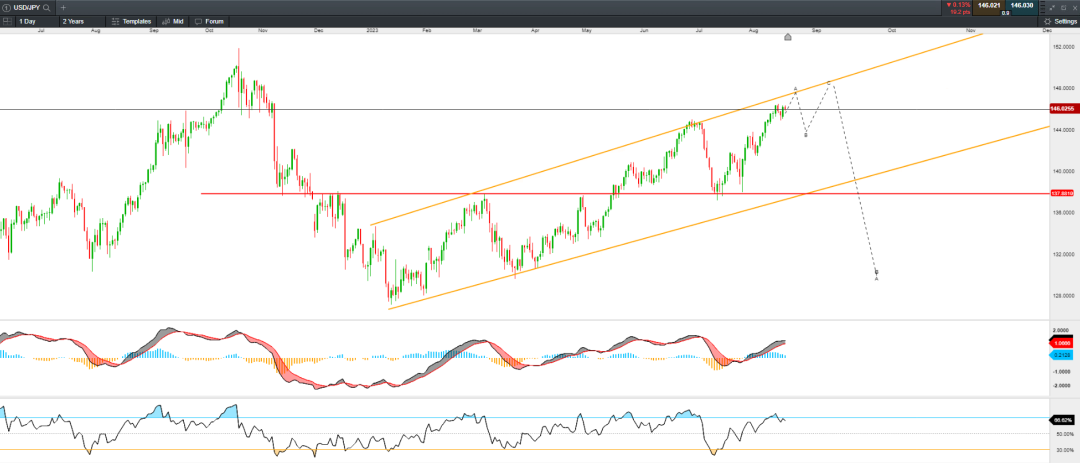Click the search magnifier beside USD/JPY
This screenshot has height=463, width=1080.
[46, 7]
